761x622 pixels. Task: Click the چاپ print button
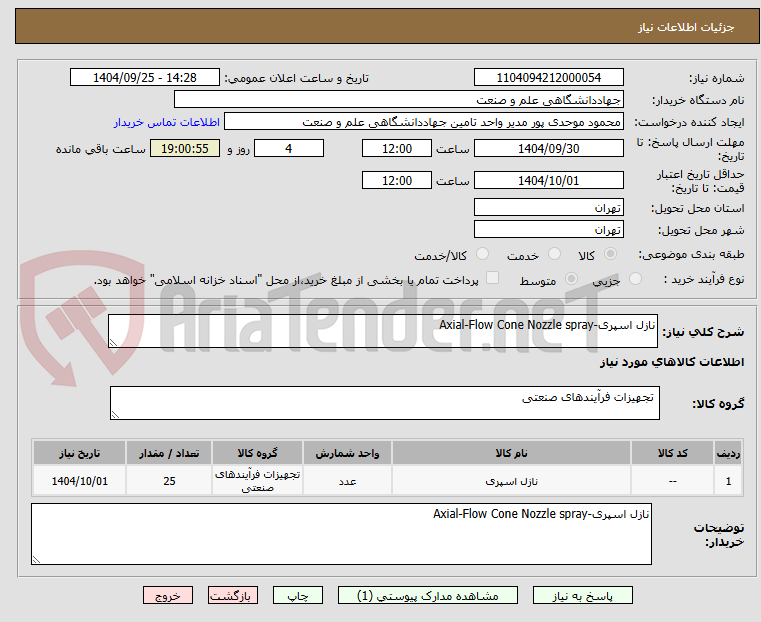[298, 595]
